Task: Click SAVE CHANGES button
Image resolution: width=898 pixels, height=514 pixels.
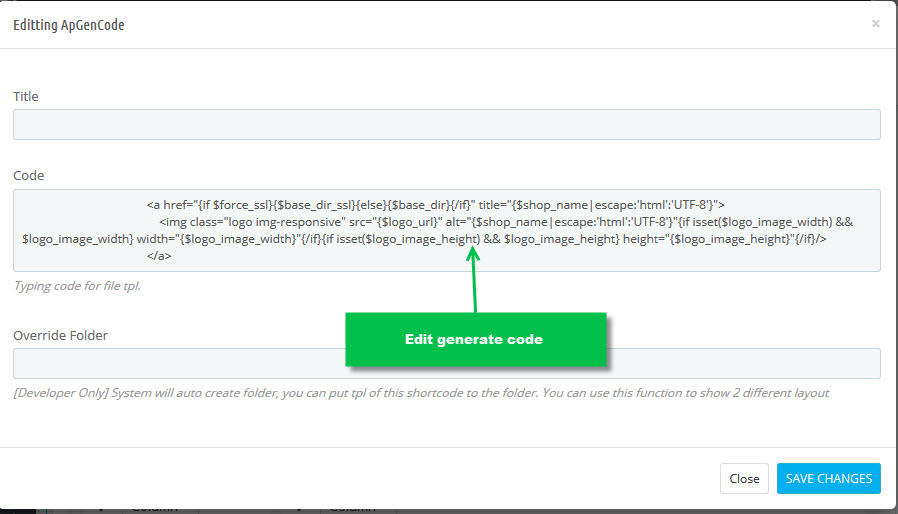Action: (829, 478)
